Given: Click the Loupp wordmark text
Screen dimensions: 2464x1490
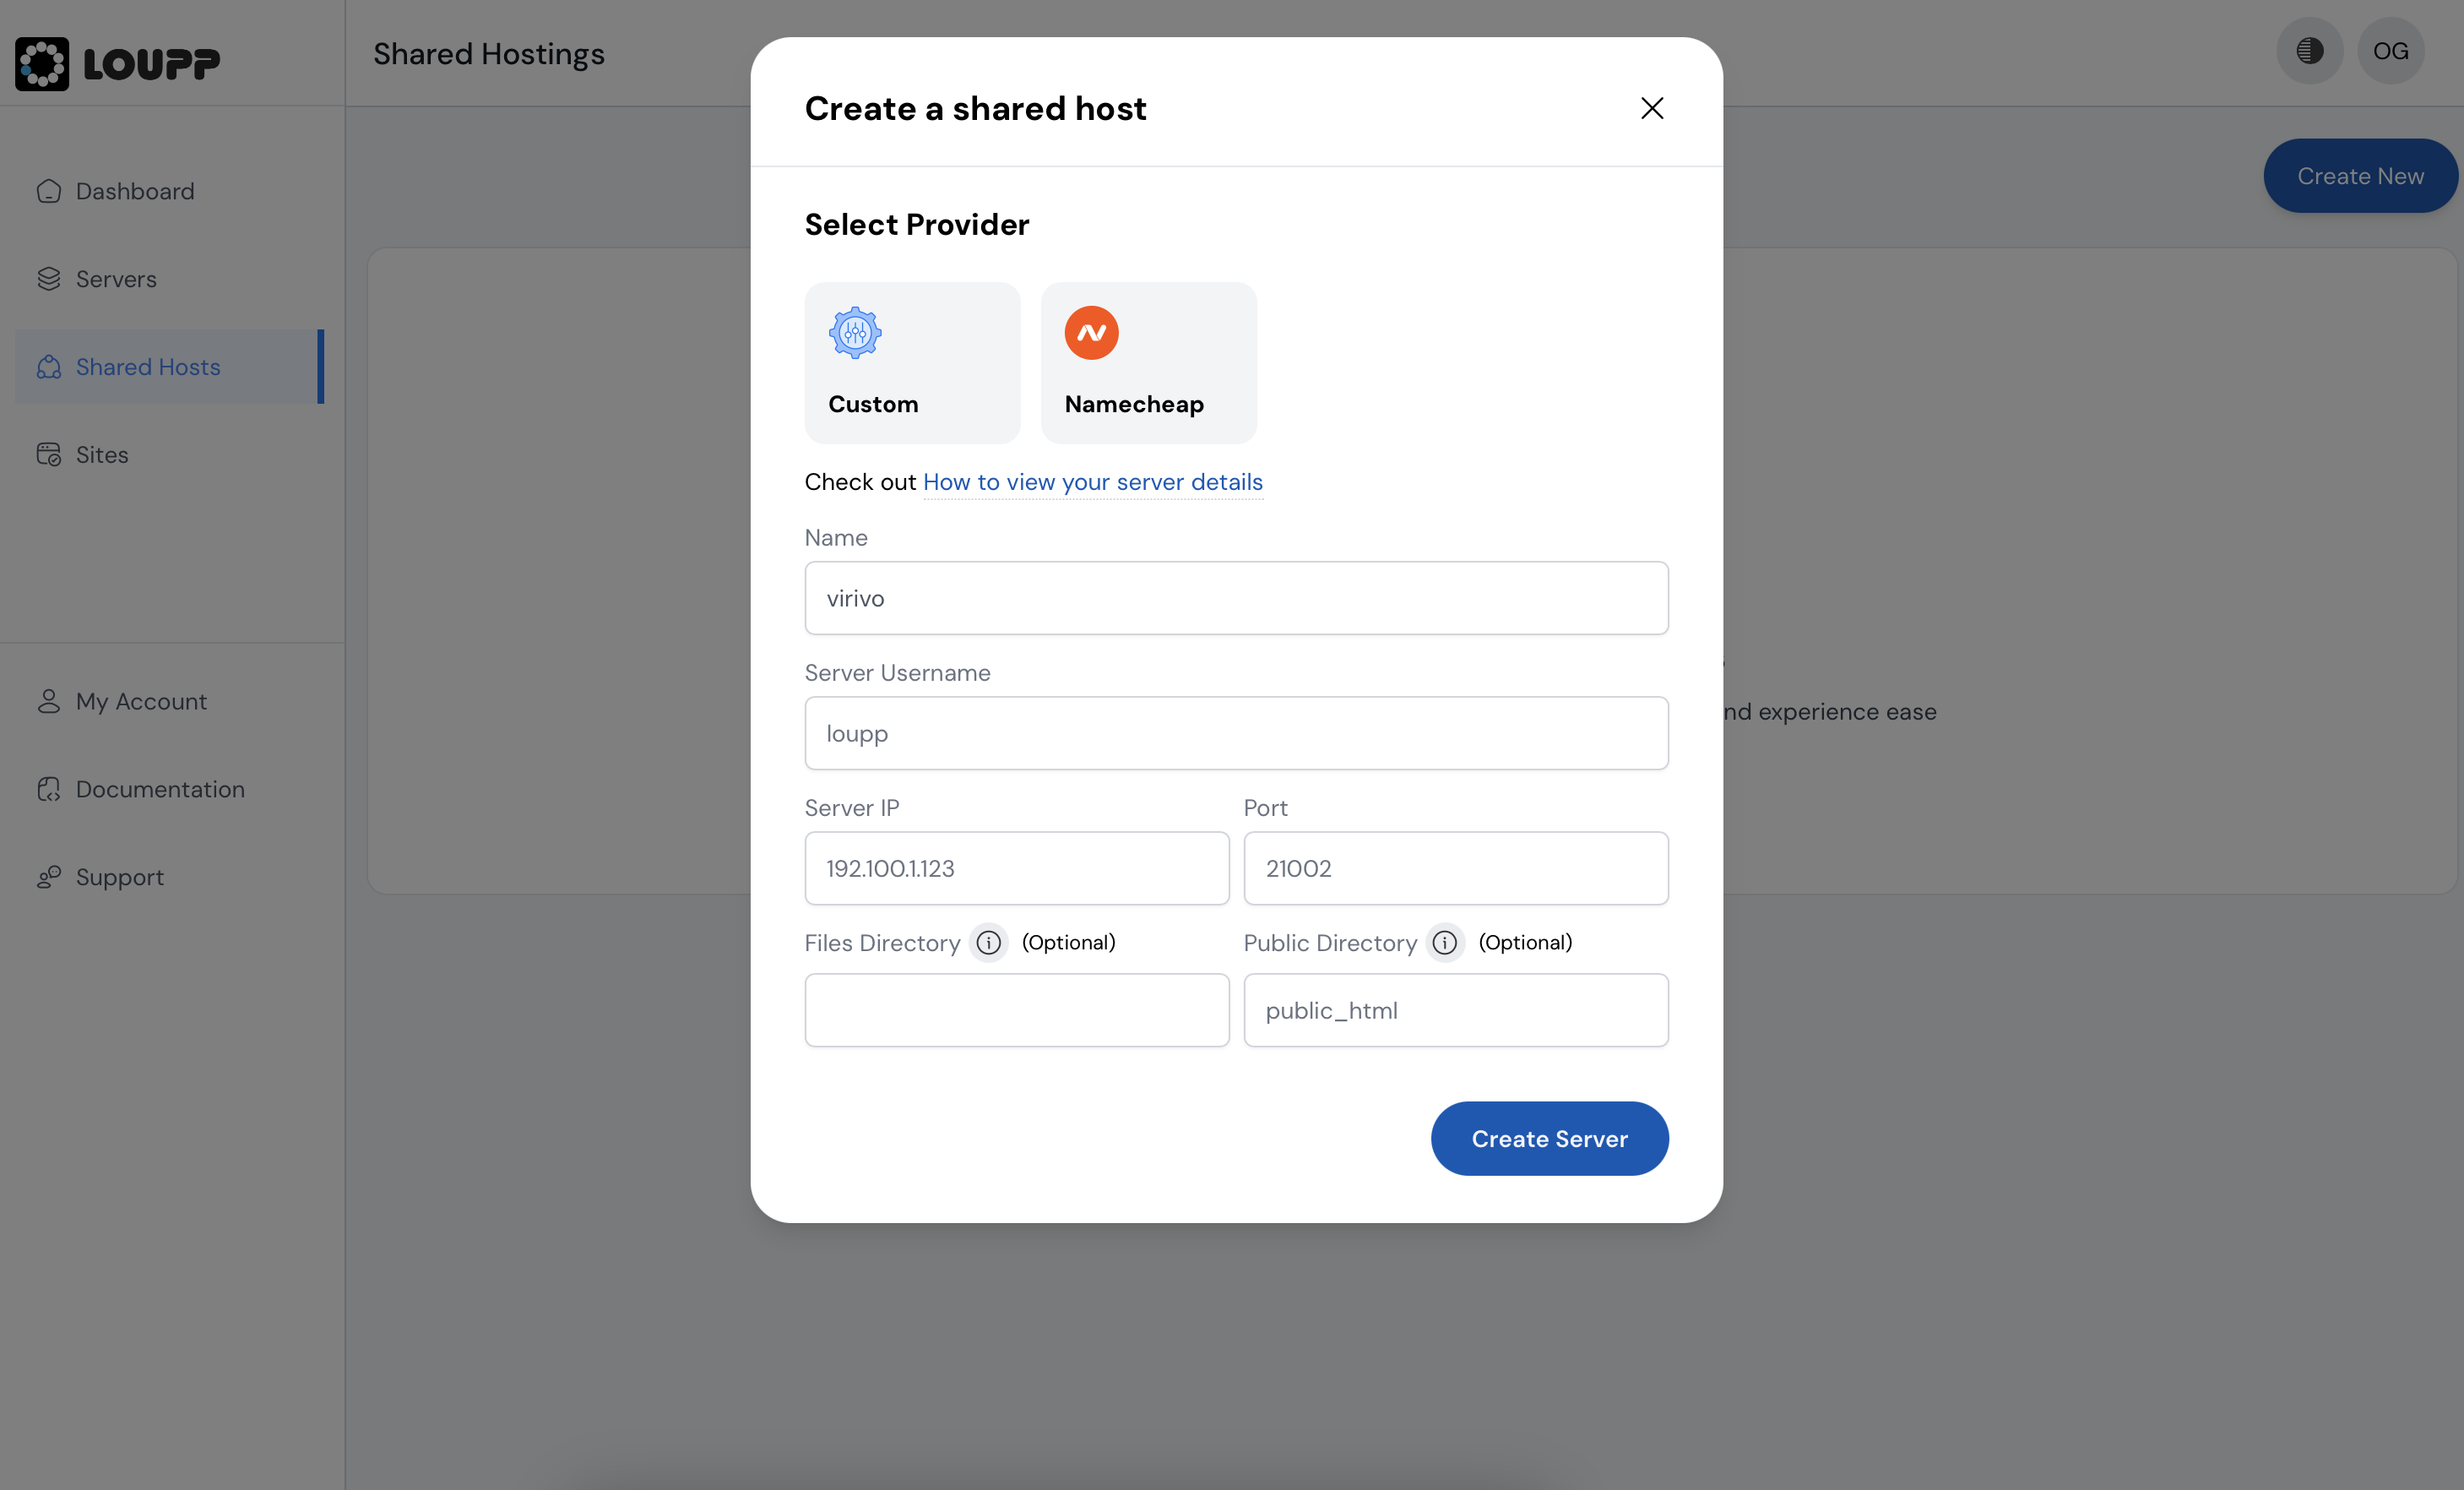Looking at the screenshot, I should [x=152, y=64].
